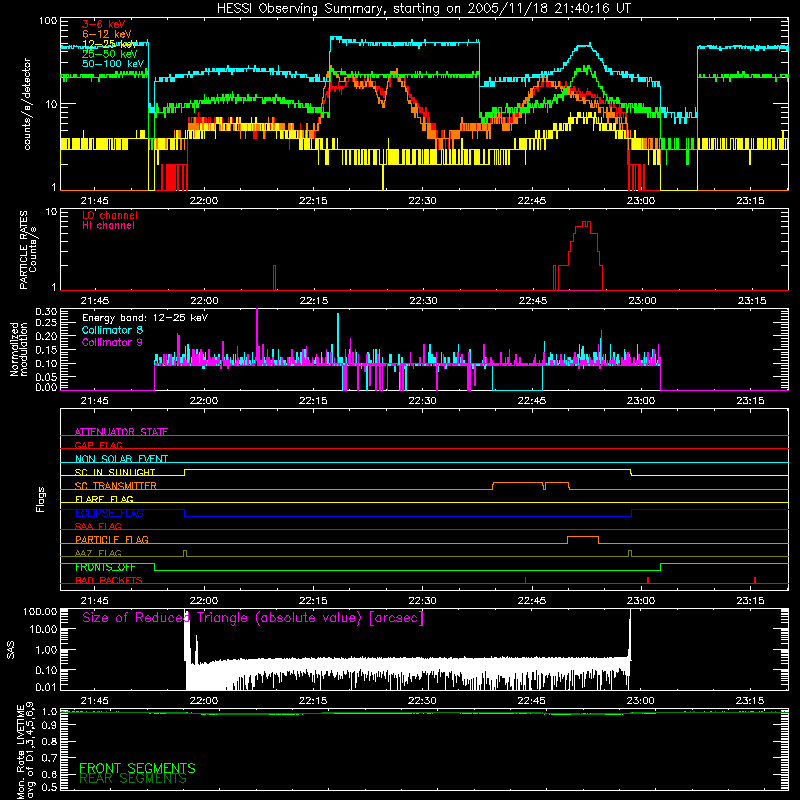The image size is (800, 800).
Task: Select the cyan '50-100 keV' legend entry
Action: (x=113, y=64)
